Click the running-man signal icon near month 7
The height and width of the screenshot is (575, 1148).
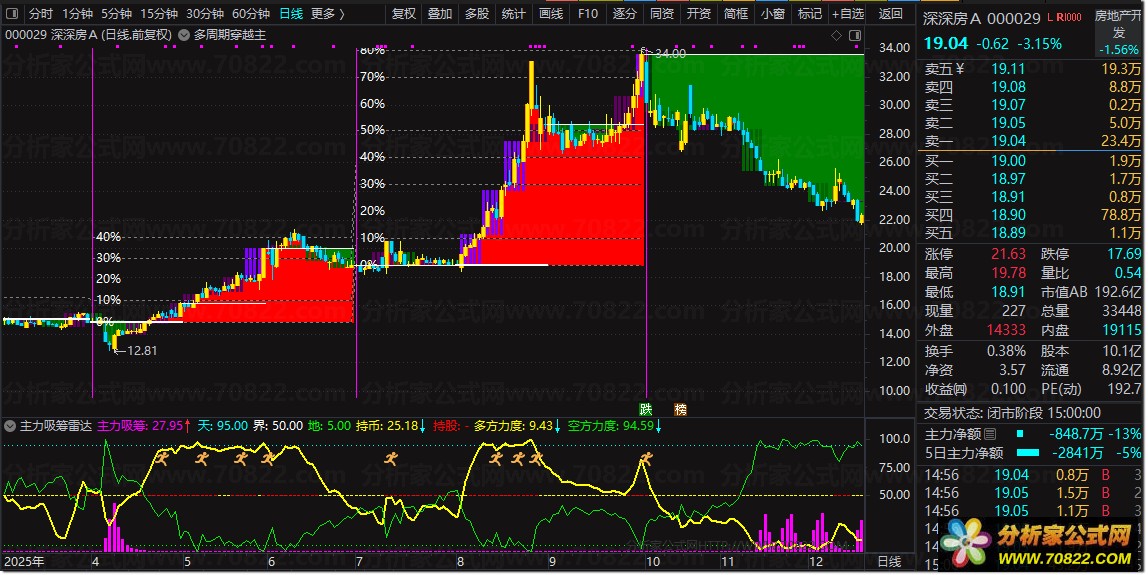pyautogui.click(x=392, y=459)
